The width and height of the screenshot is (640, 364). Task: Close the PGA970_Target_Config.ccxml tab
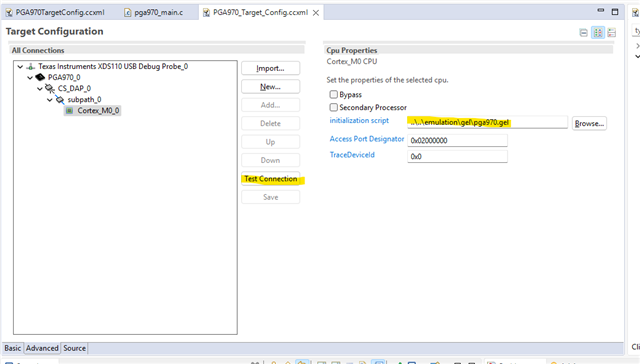[316, 13]
